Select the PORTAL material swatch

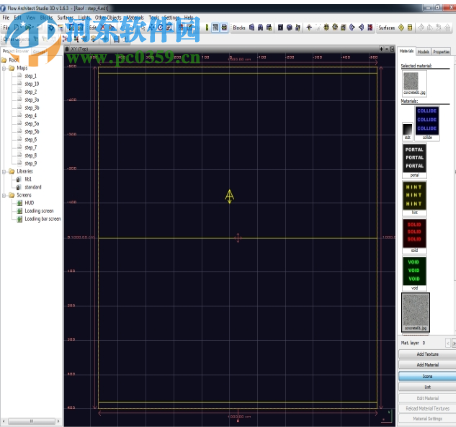click(x=414, y=158)
